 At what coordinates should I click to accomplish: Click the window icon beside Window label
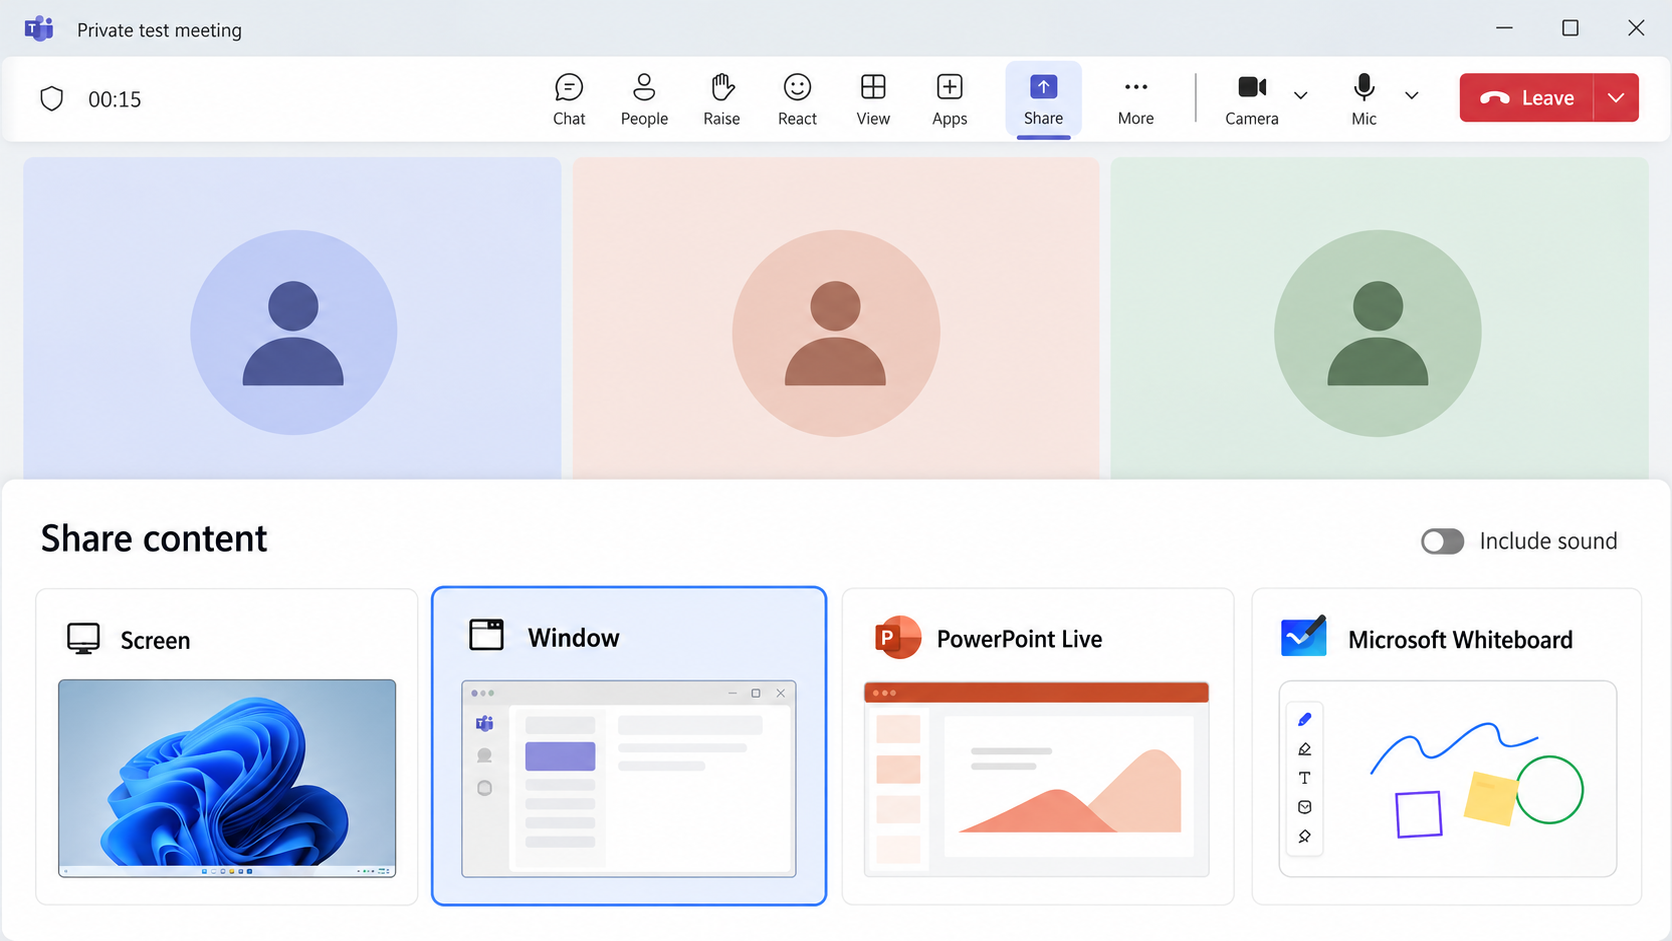487,635
